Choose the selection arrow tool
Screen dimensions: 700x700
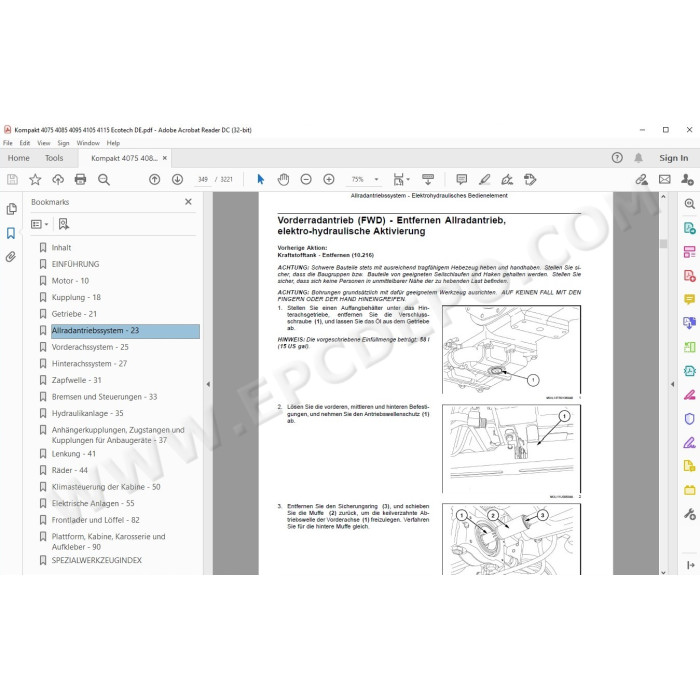click(261, 179)
